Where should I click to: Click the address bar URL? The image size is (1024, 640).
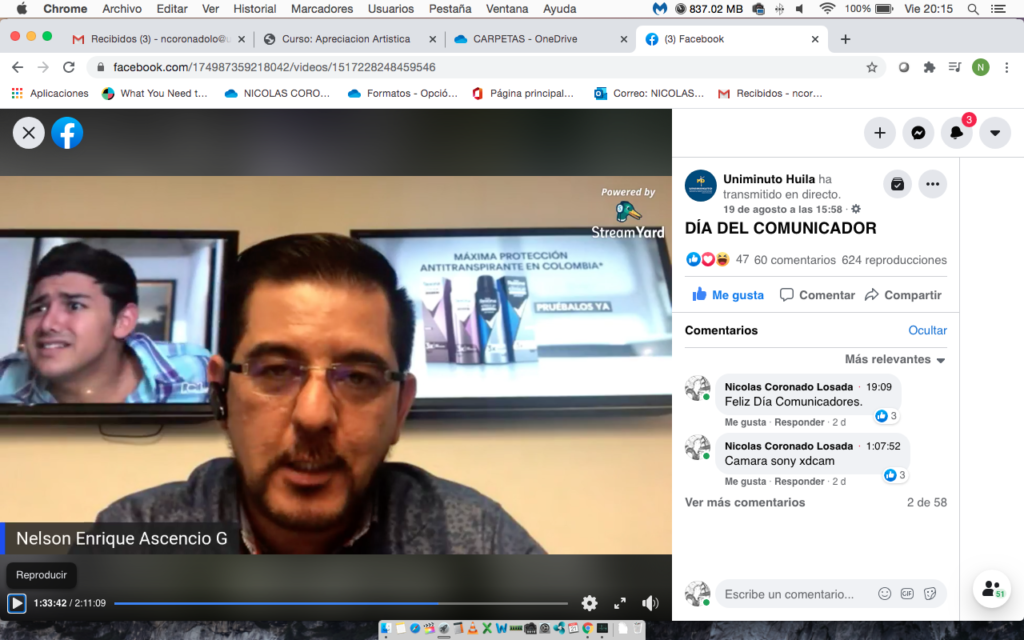click(274, 67)
